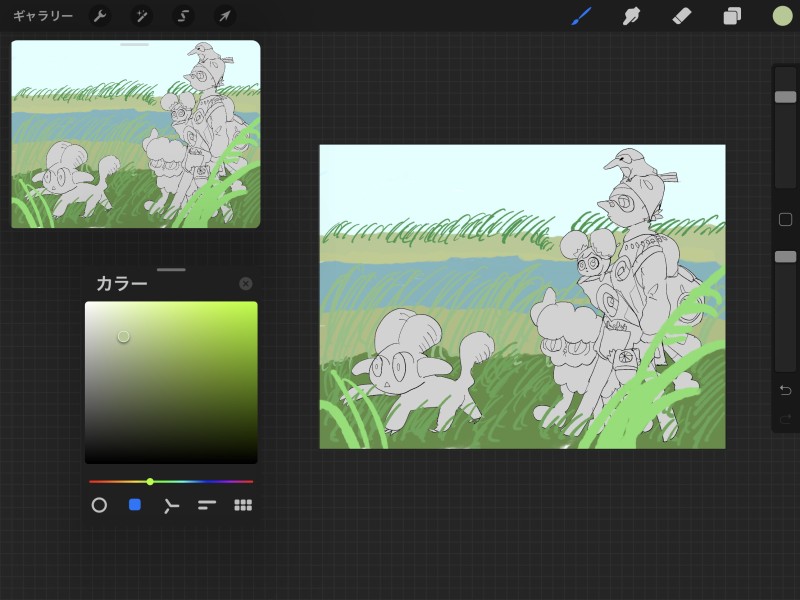Switch to the Harmony color tab

tap(171, 505)
